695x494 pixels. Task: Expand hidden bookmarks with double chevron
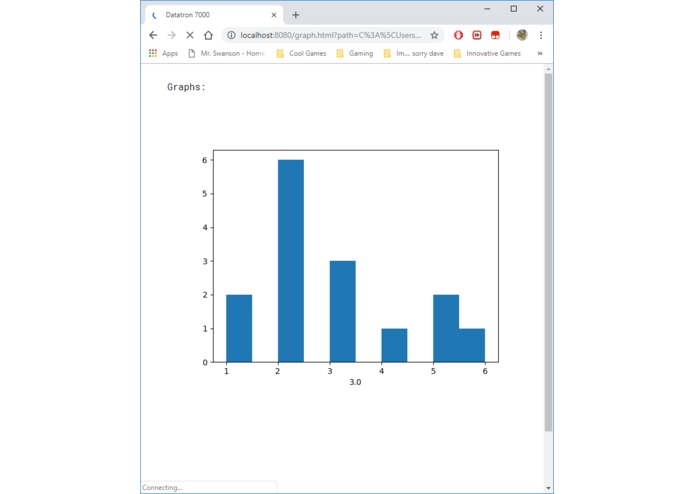540,53
